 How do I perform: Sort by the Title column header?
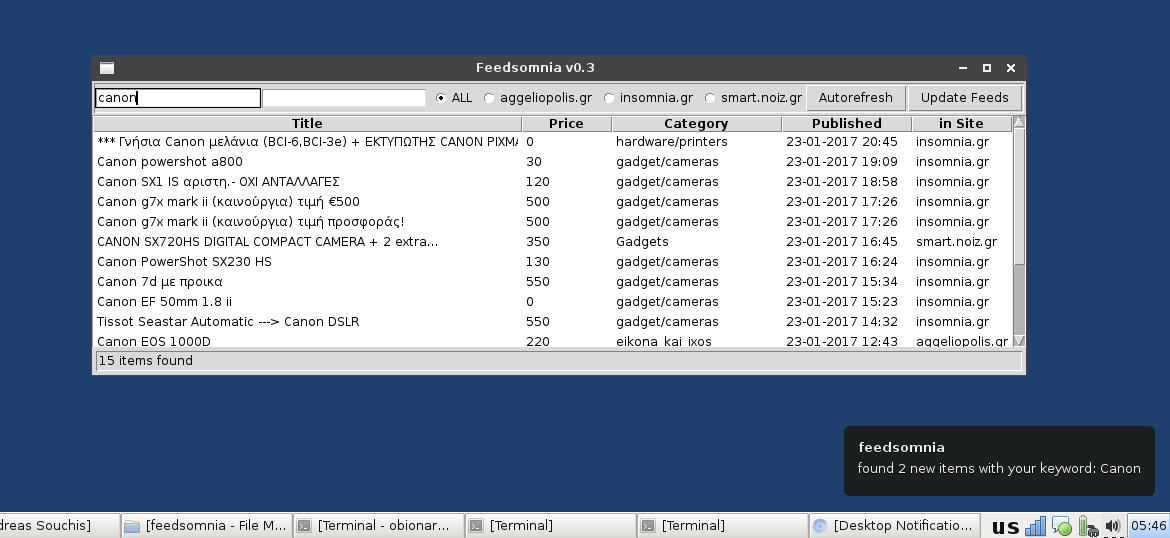[x=307, y=124]
